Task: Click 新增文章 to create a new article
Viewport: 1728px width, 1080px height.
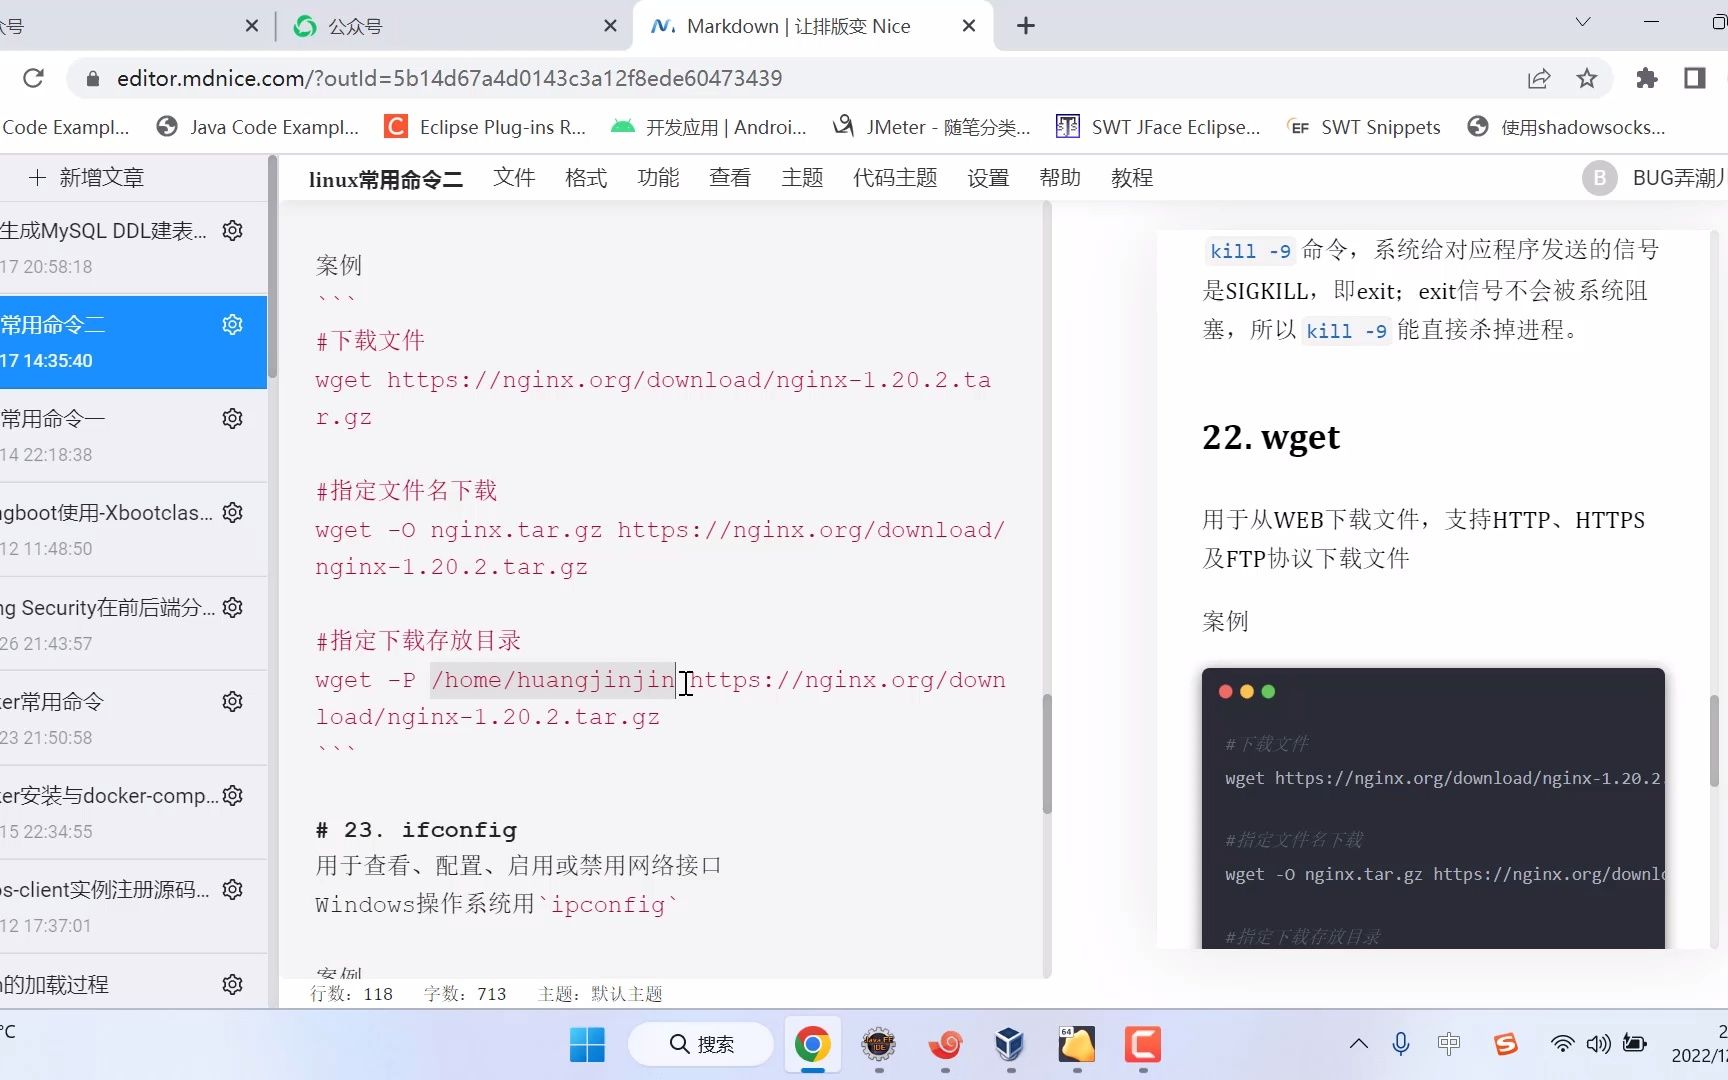Action: pos(86,177)
